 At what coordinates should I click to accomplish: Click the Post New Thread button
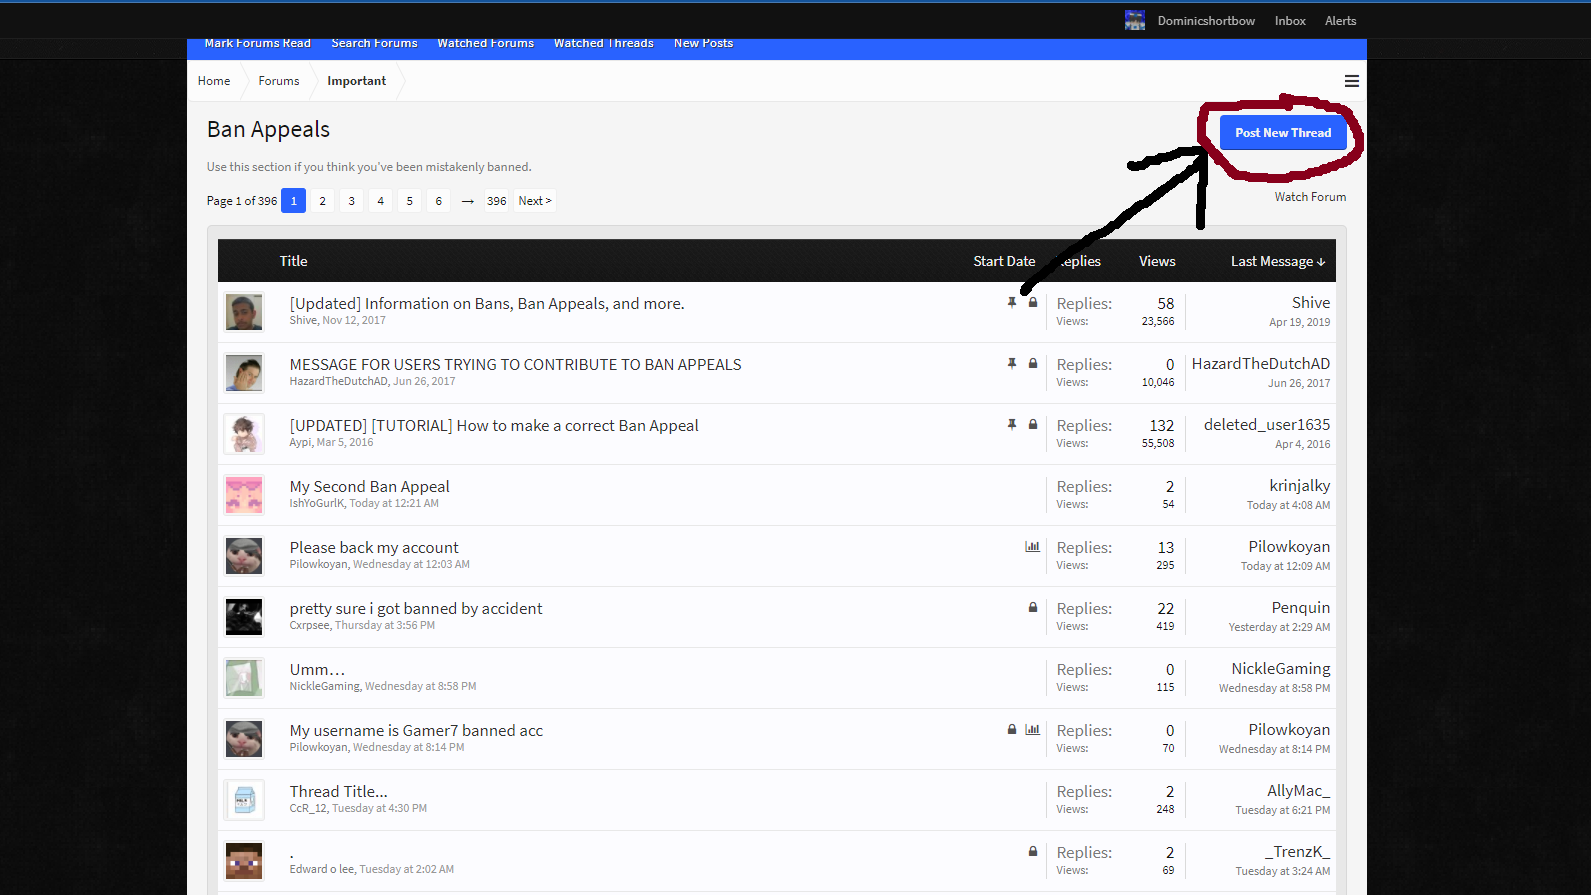[x=1283, y=133]
